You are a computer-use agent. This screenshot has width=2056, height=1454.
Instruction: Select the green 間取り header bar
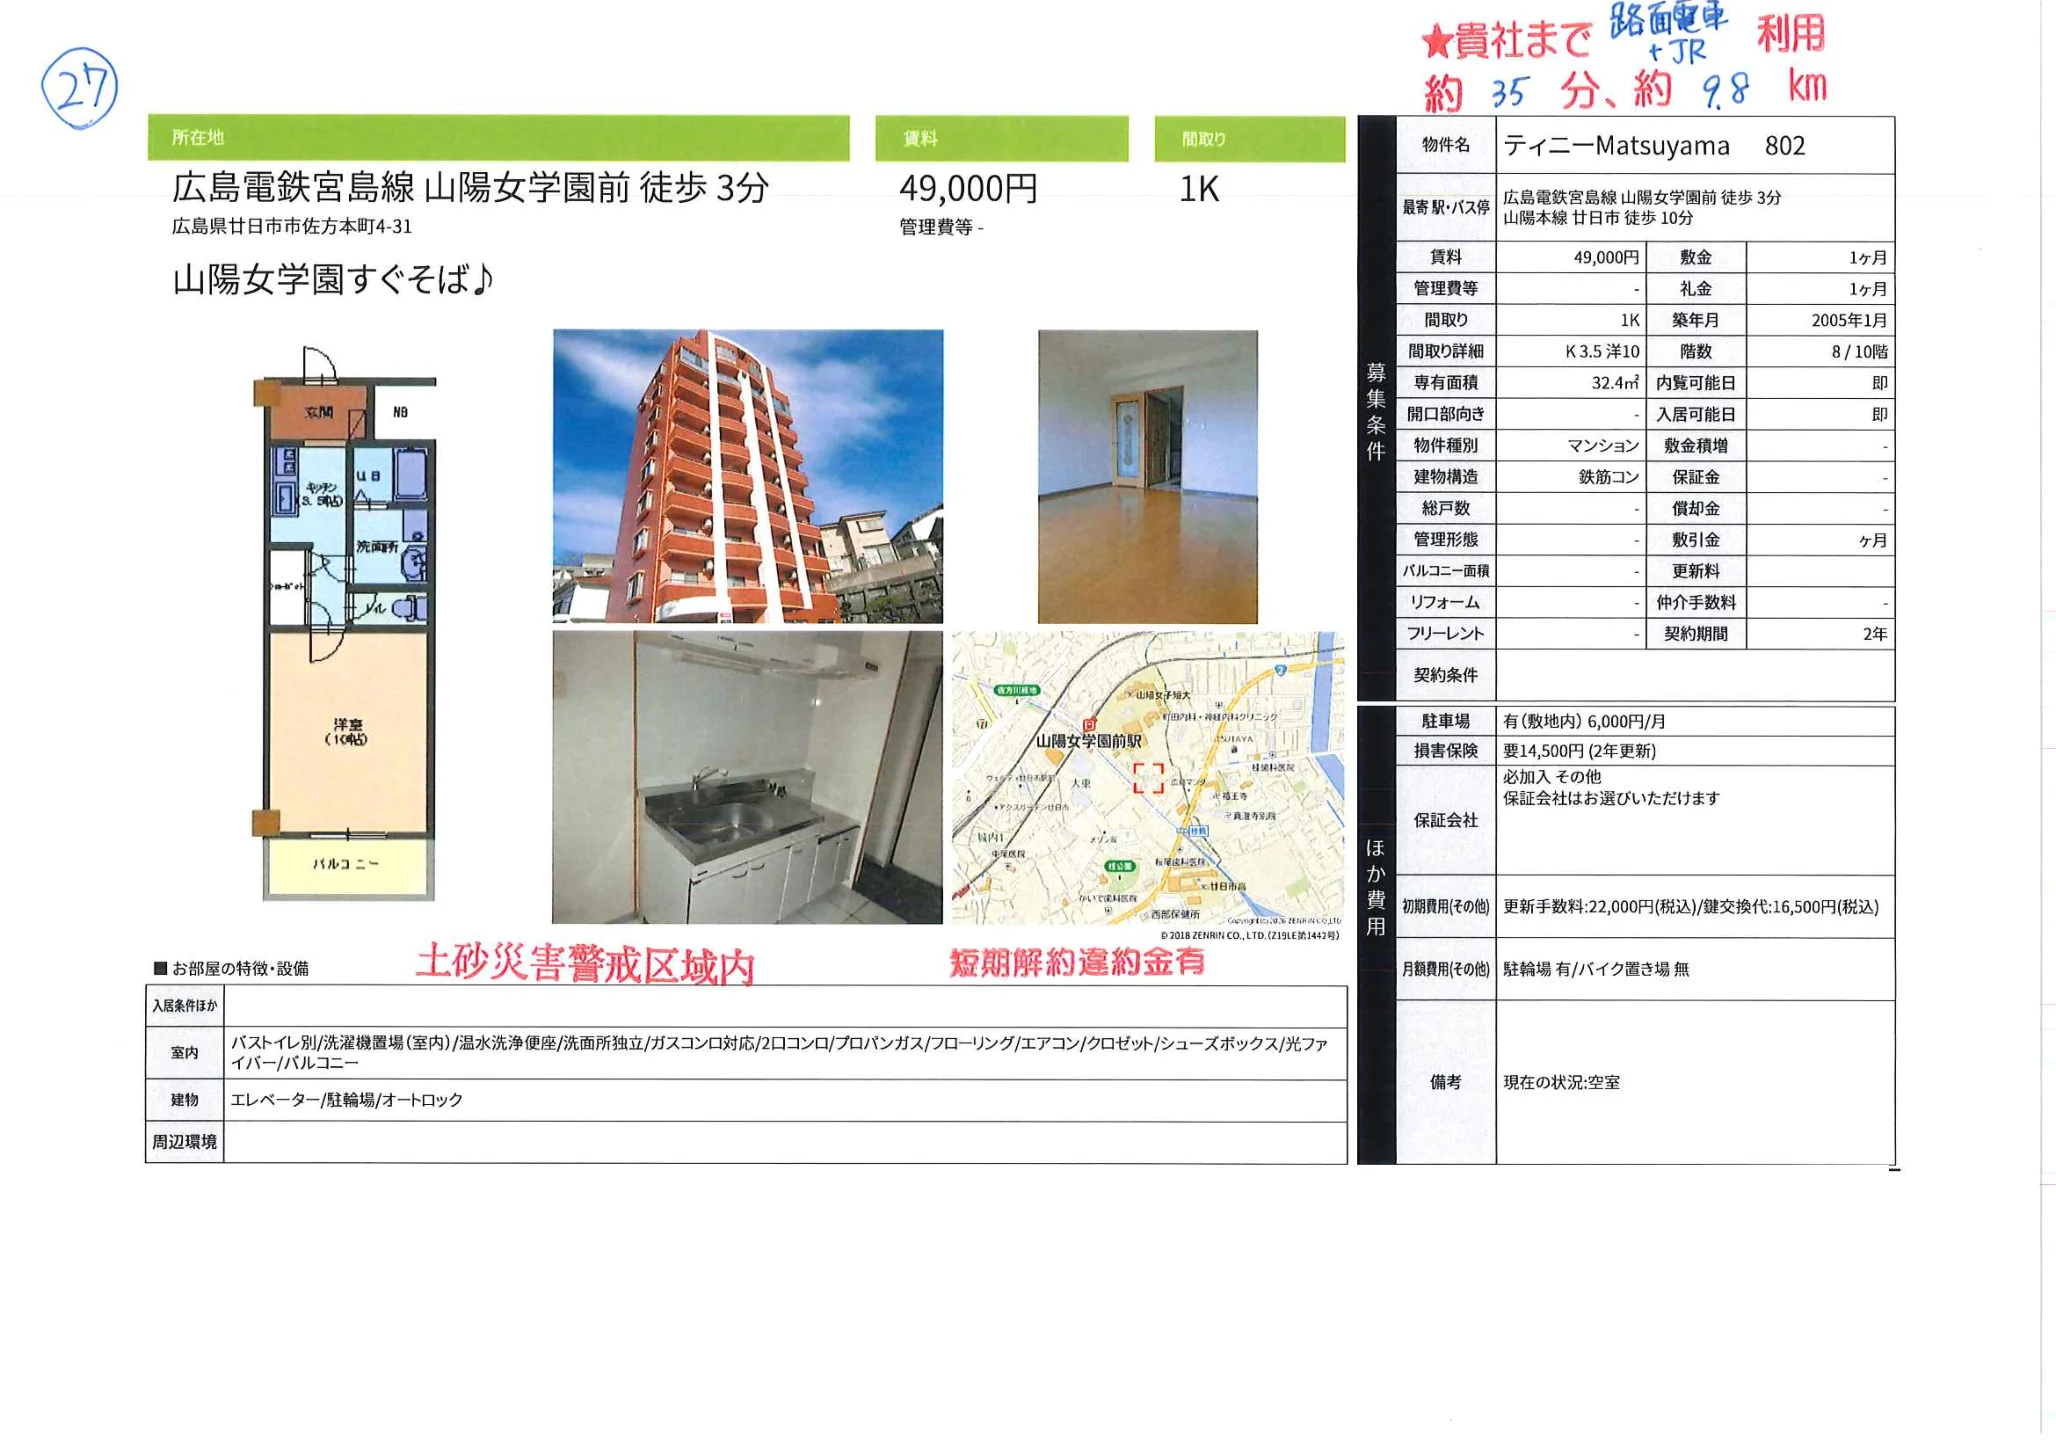coord(1249,139)
